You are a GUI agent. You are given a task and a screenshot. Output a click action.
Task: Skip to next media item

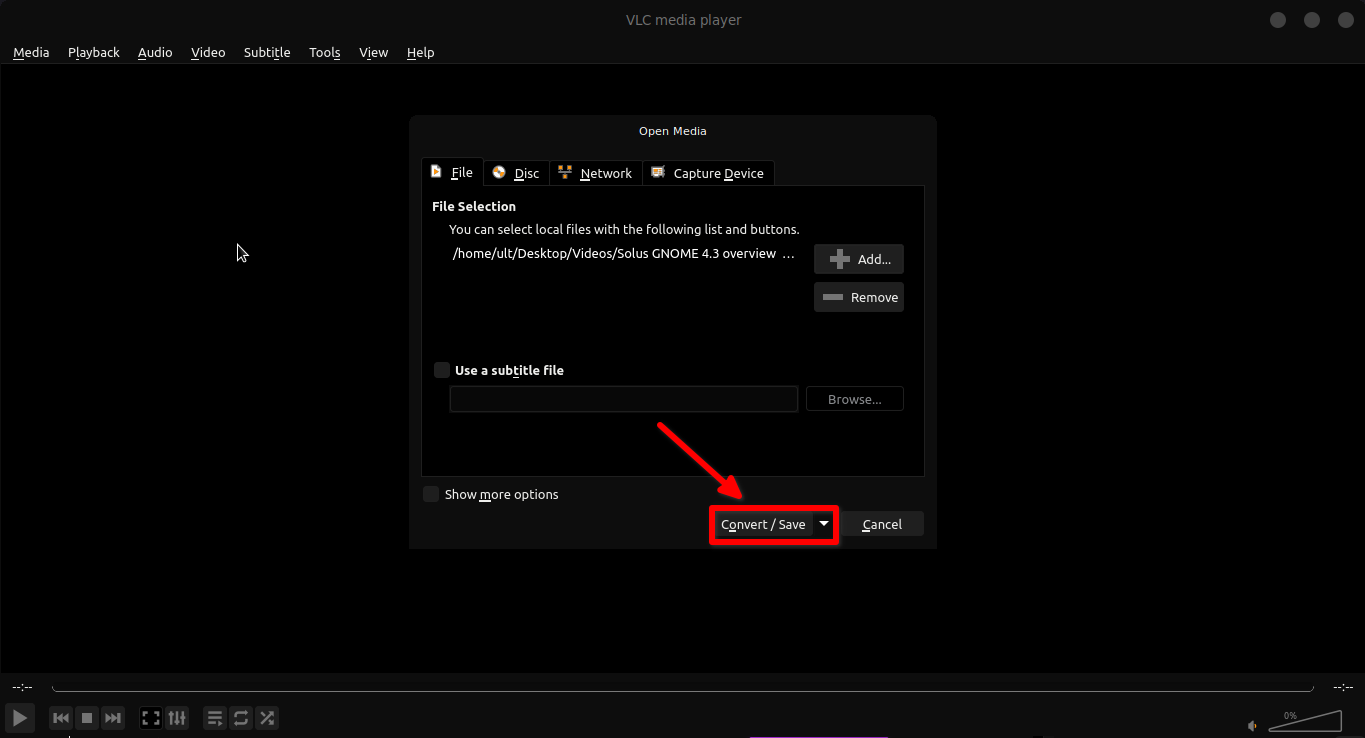[113, 718]
